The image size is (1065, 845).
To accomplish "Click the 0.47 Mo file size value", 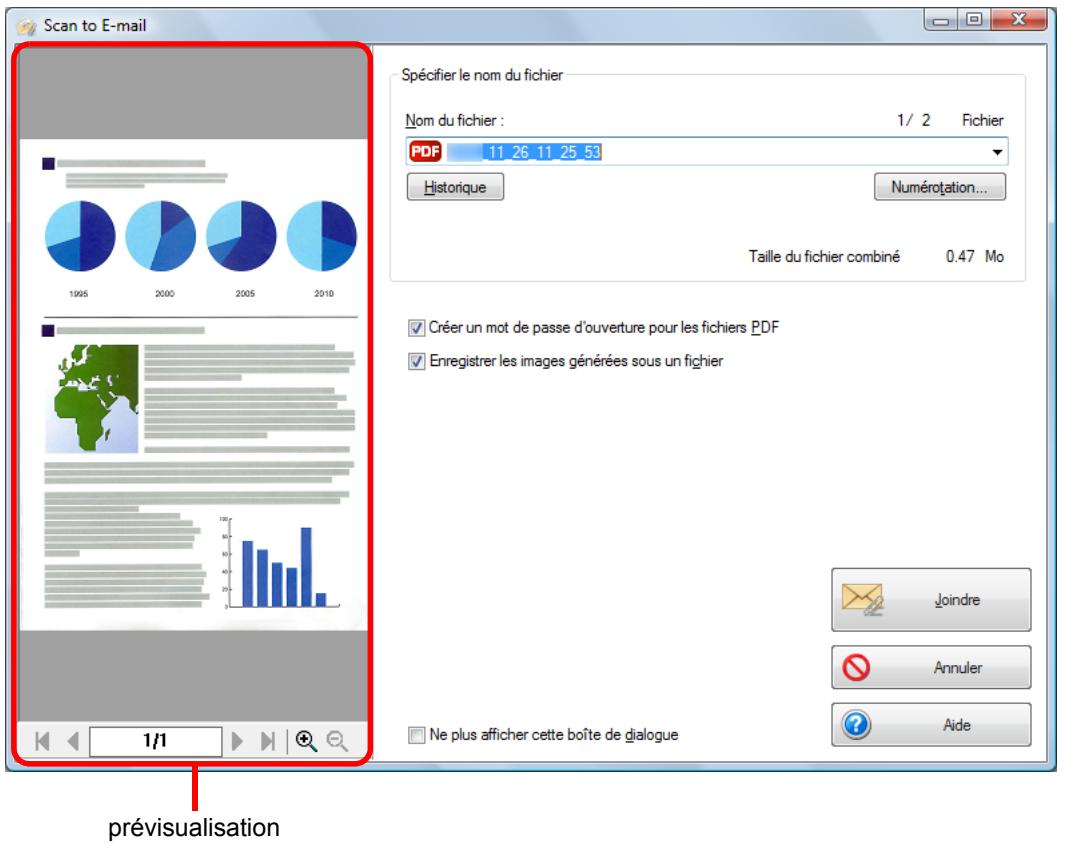I will click(975, 257).
